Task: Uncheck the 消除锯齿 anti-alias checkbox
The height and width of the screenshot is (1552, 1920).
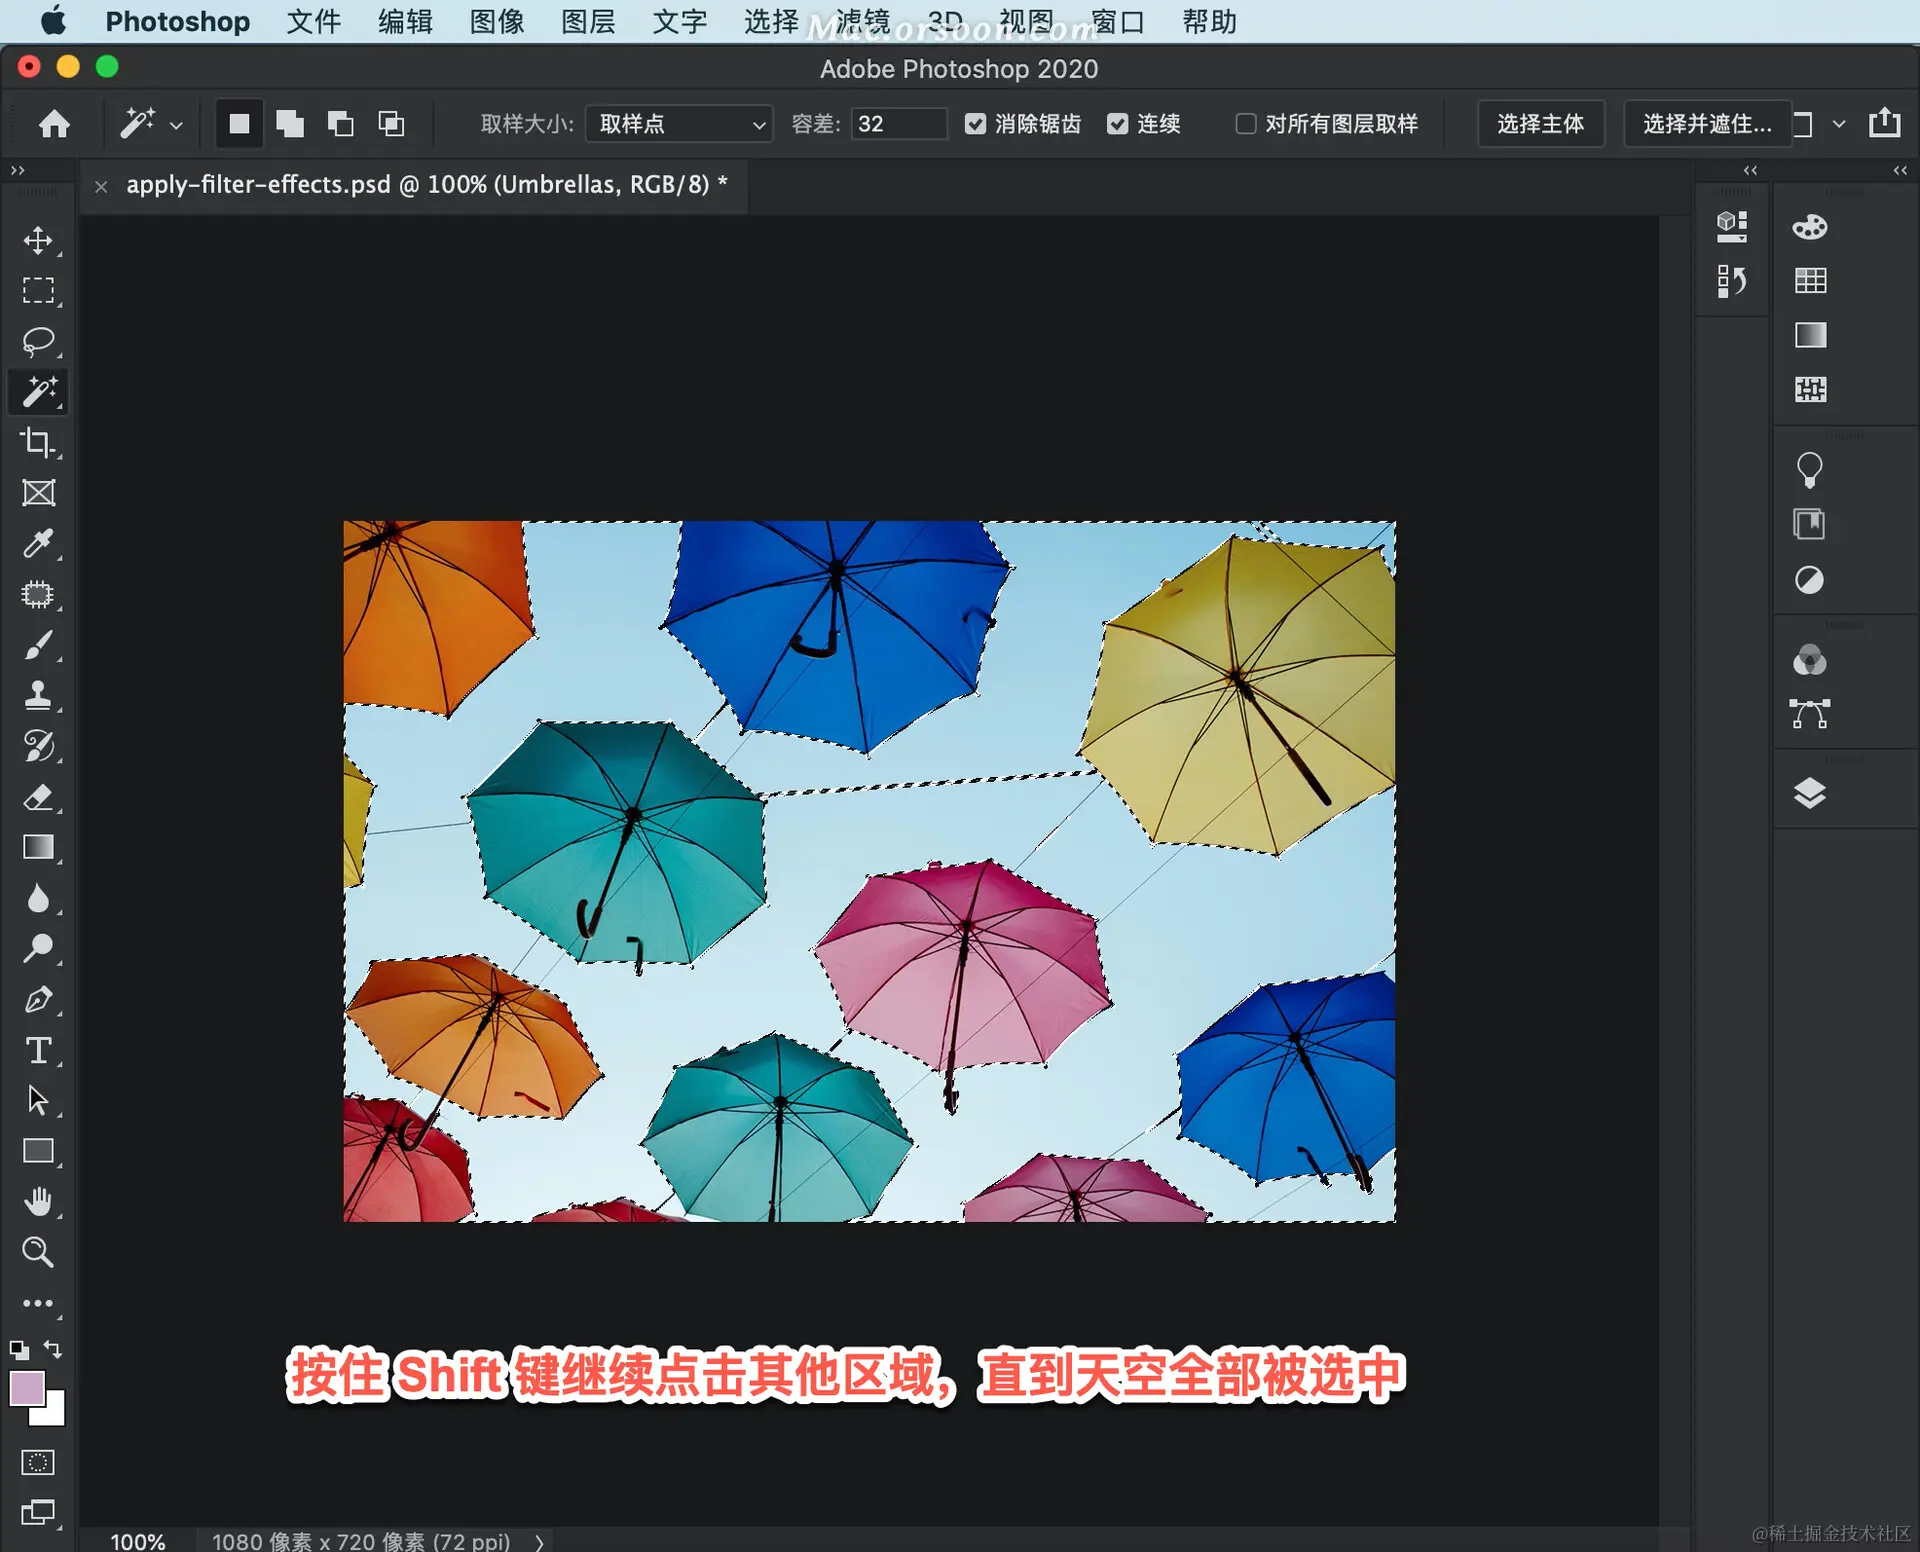Action: (975, 124)
